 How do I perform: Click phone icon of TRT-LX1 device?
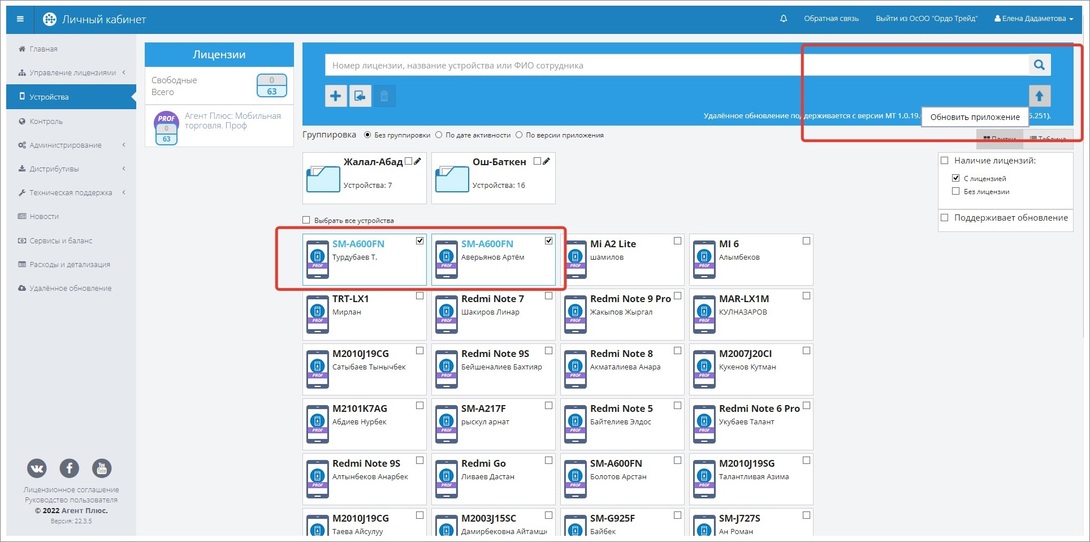318,314
